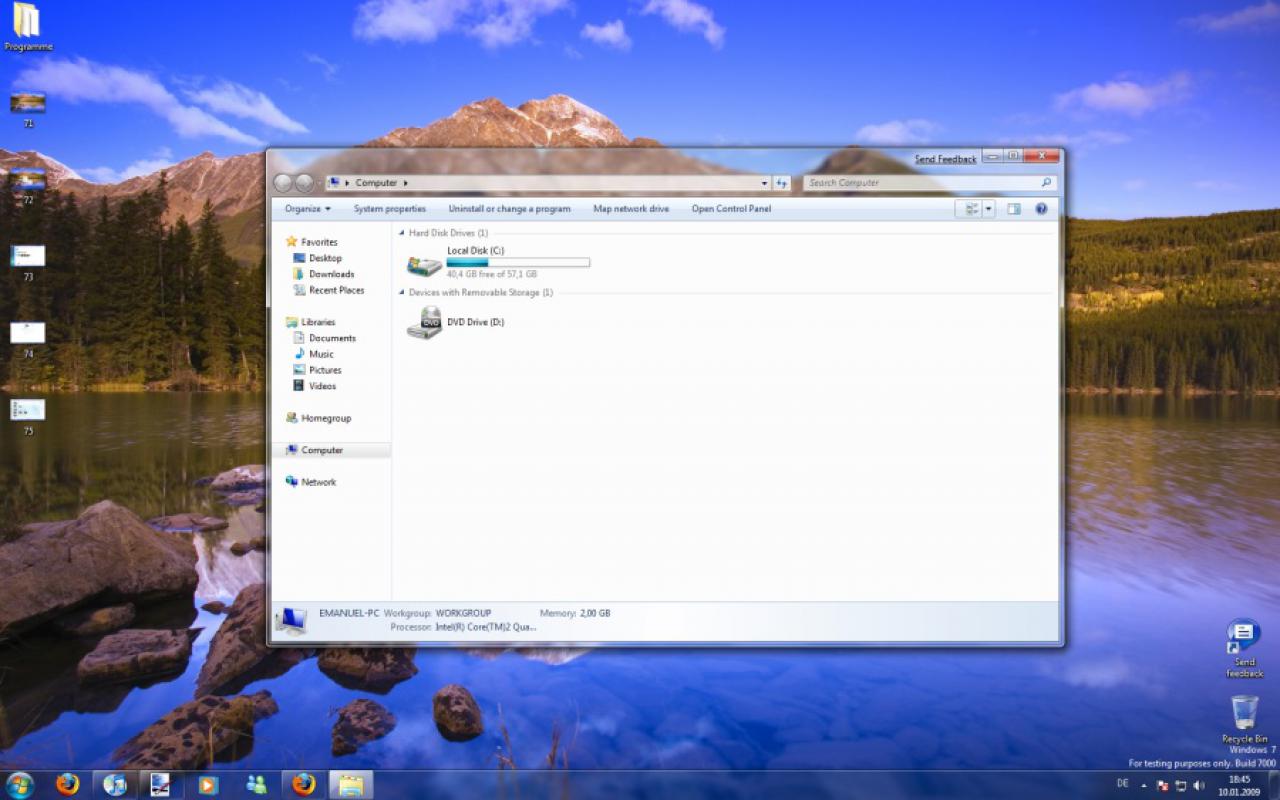Viewport: 1280px width, 800px height.
Task: Click the Forward navigation arrow in Explorer
Action: point(304,183)
